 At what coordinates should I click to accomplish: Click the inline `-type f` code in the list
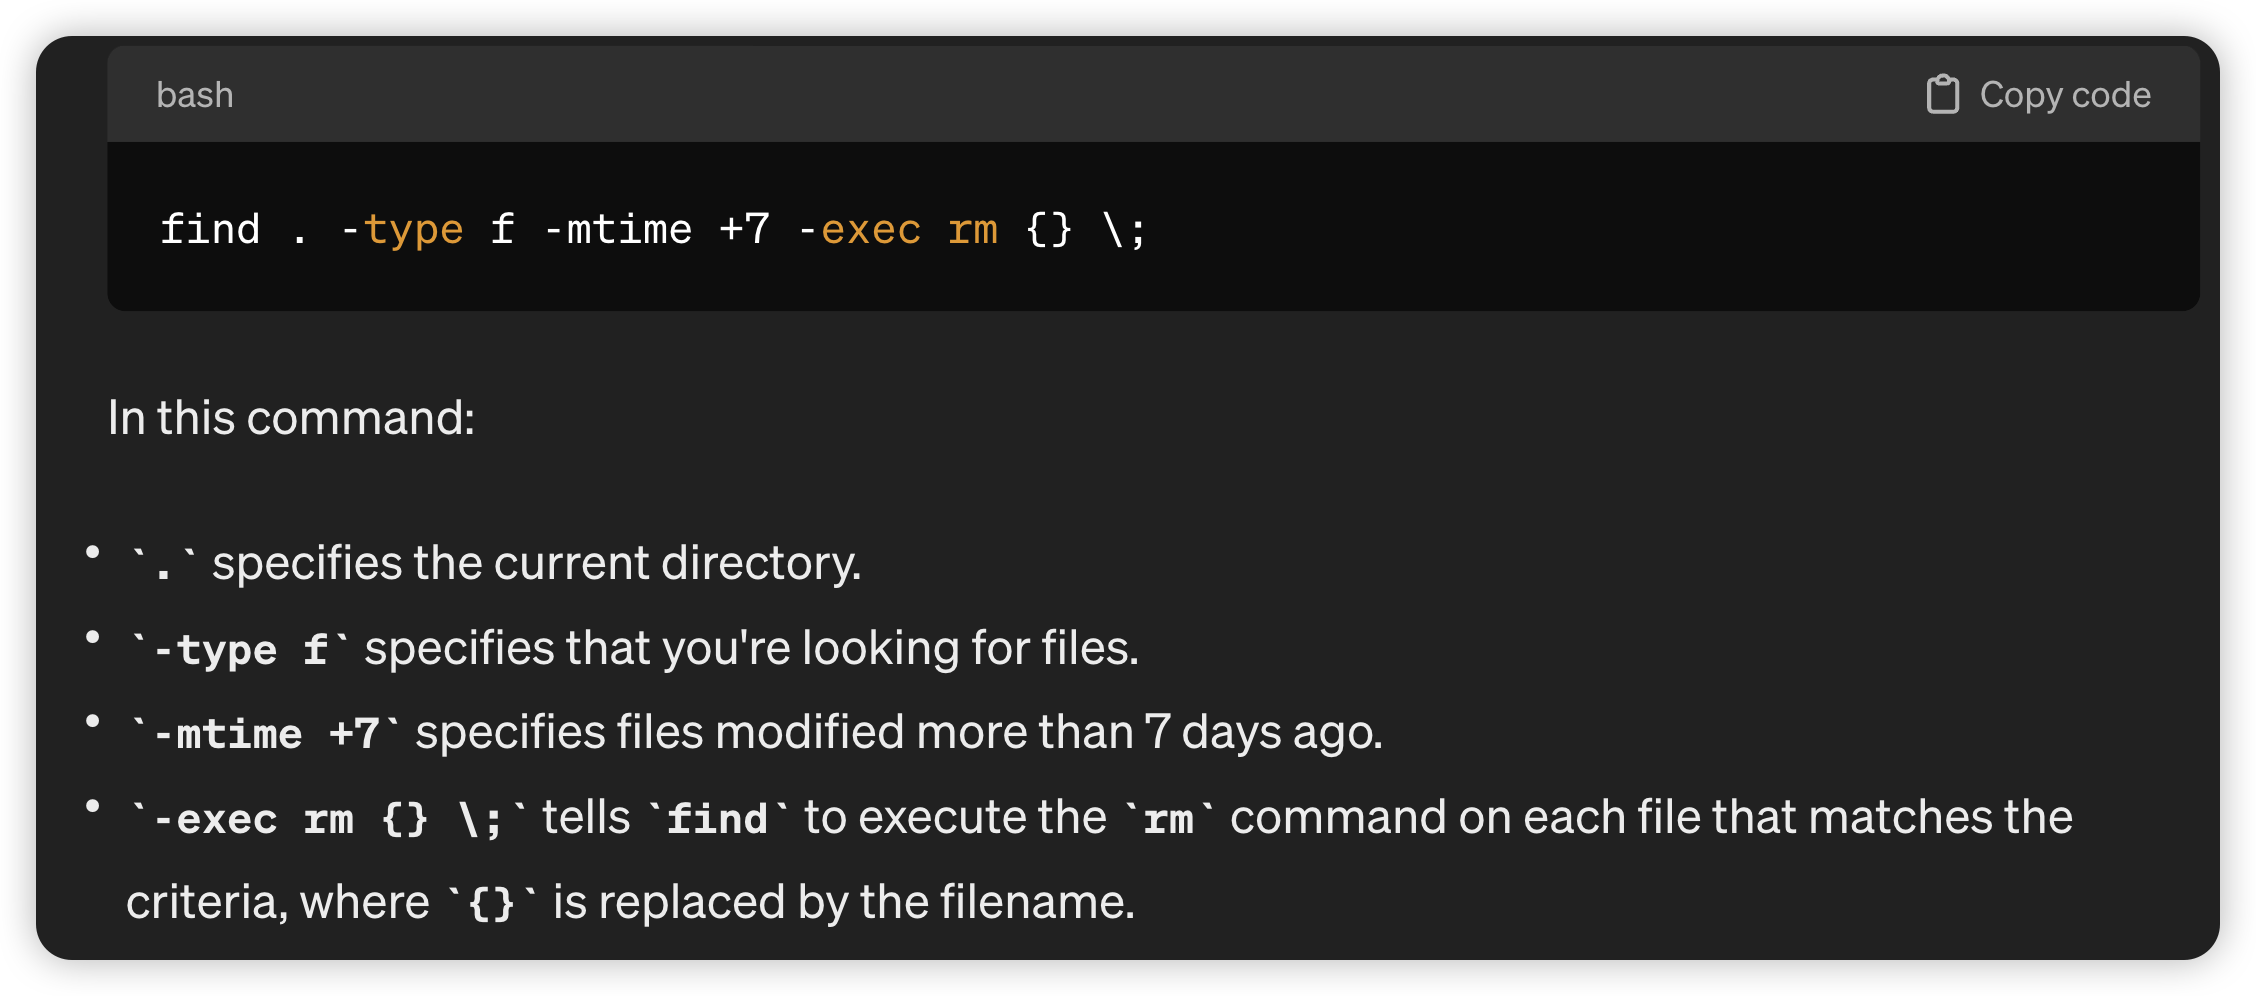coord(241,649)
